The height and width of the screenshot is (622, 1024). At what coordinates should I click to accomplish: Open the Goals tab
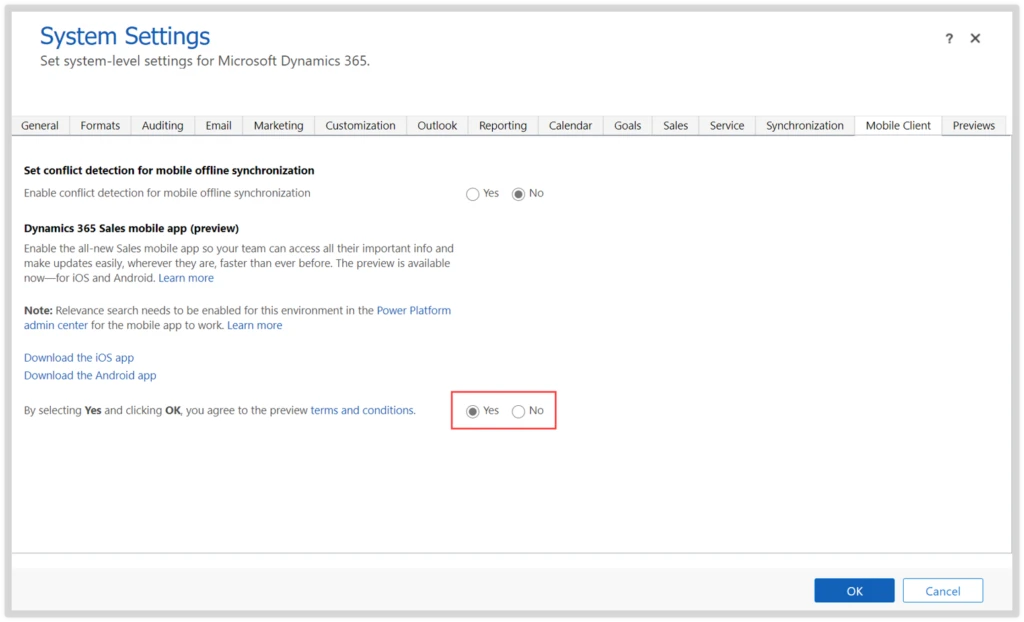627,125
